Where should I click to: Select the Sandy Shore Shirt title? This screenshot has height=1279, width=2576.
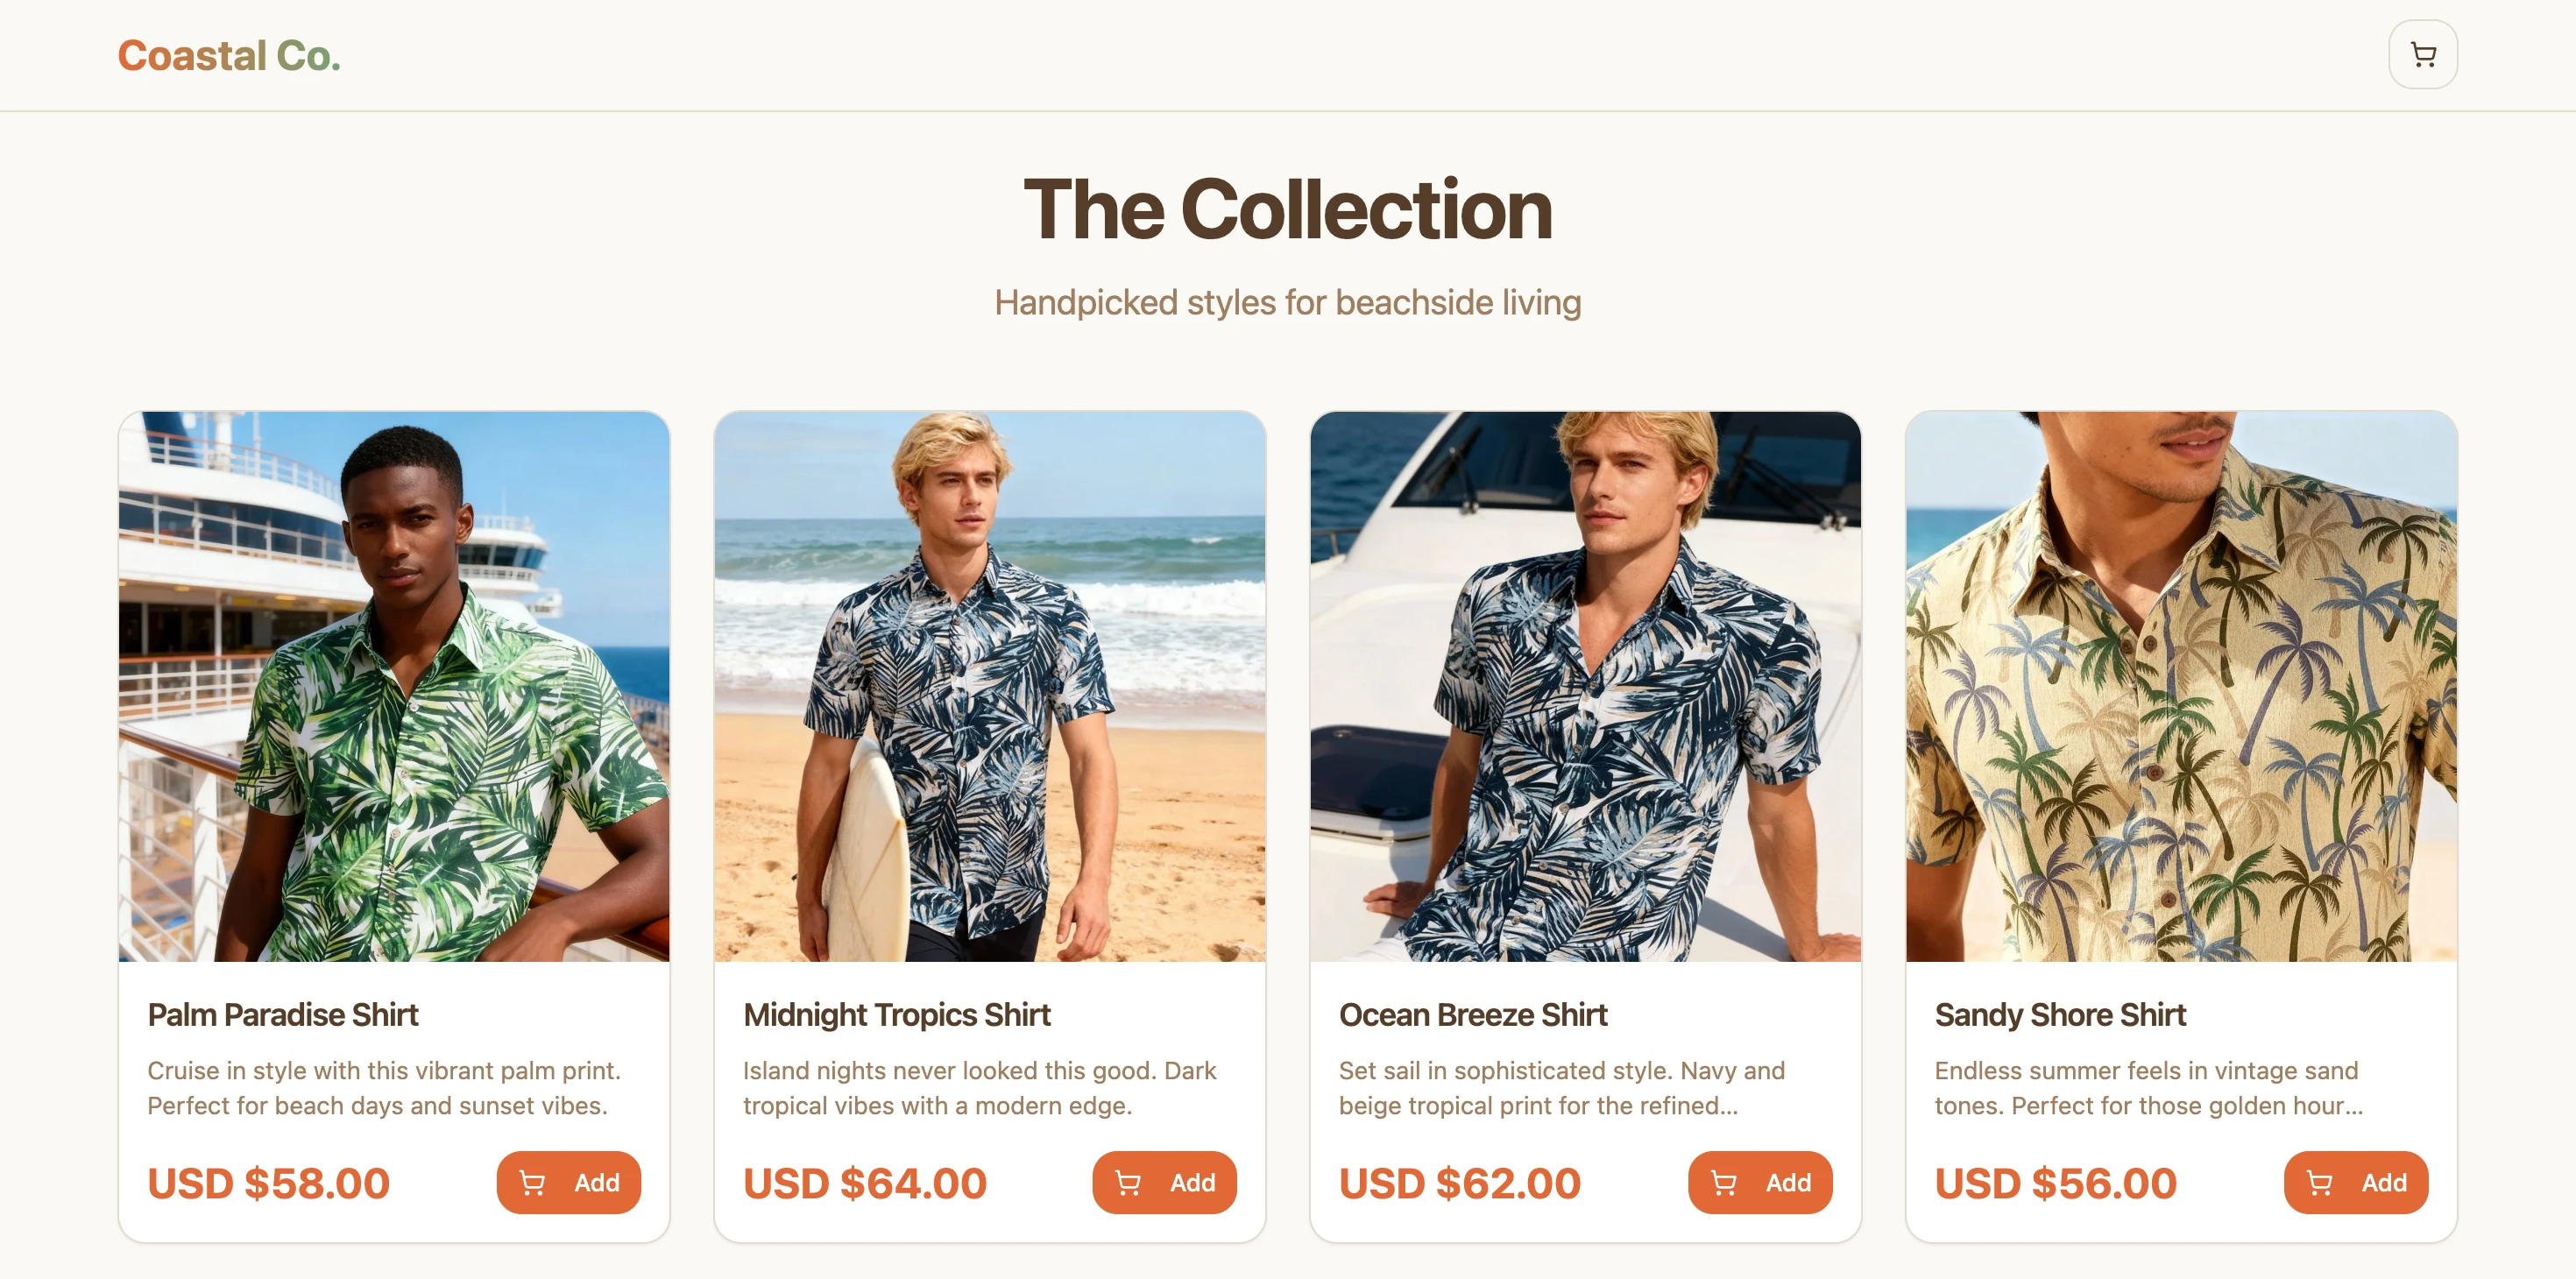[x=2060, y=1014]
